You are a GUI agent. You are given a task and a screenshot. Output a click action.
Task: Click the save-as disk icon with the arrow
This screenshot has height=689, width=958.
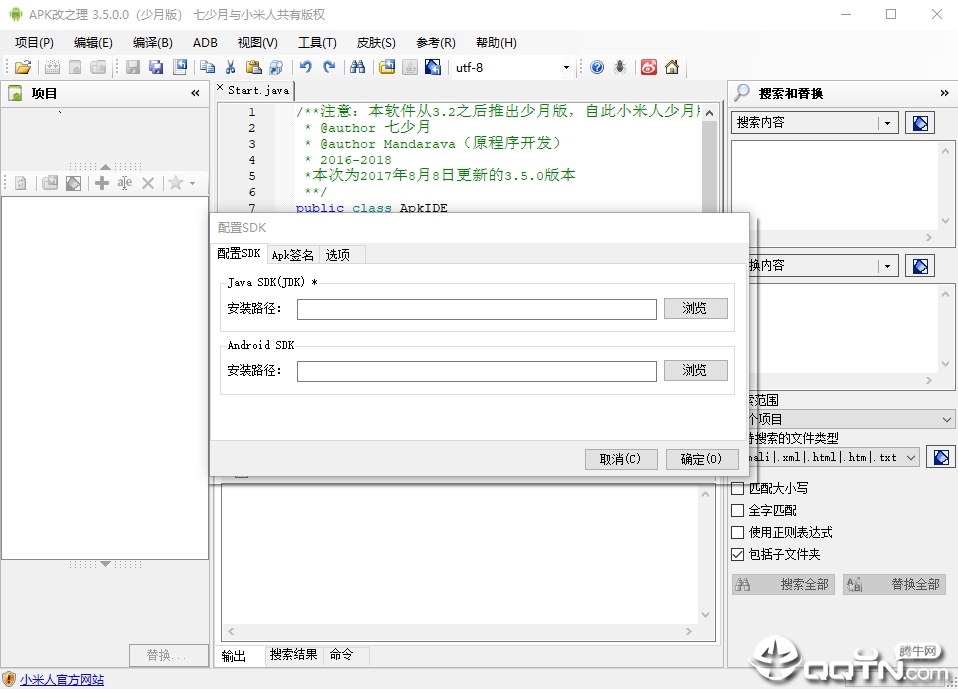tap(180, 67)
